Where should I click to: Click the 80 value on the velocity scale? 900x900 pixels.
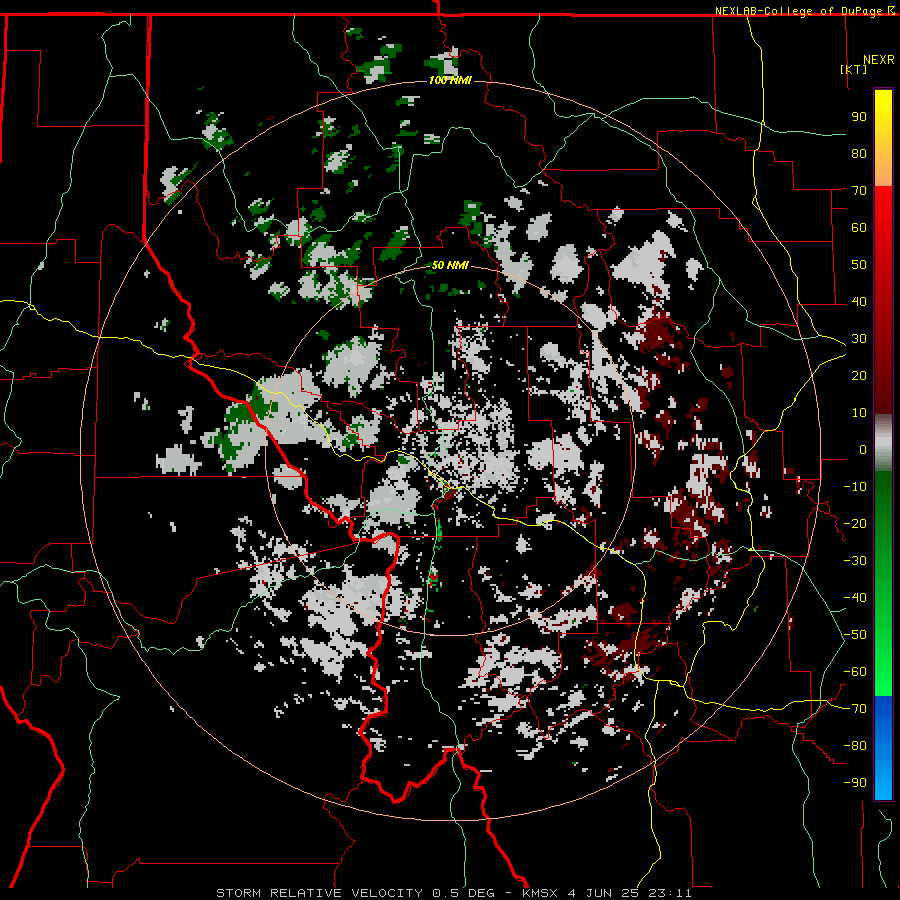(859, 153)
